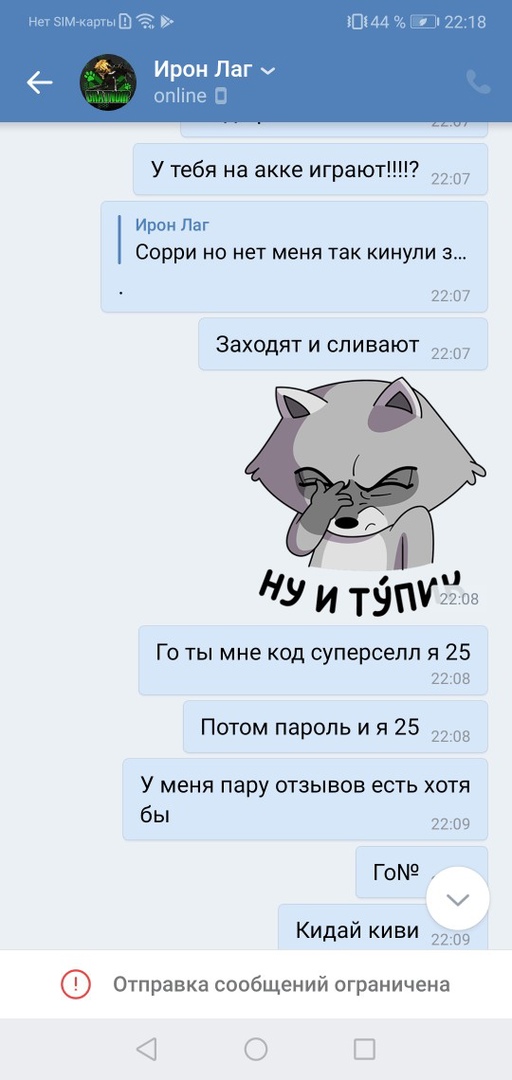This screenshot has width=512, height=1080.
Task: Select message 'Го ты мне код суперселл я 25'
Action: (313, 660)
